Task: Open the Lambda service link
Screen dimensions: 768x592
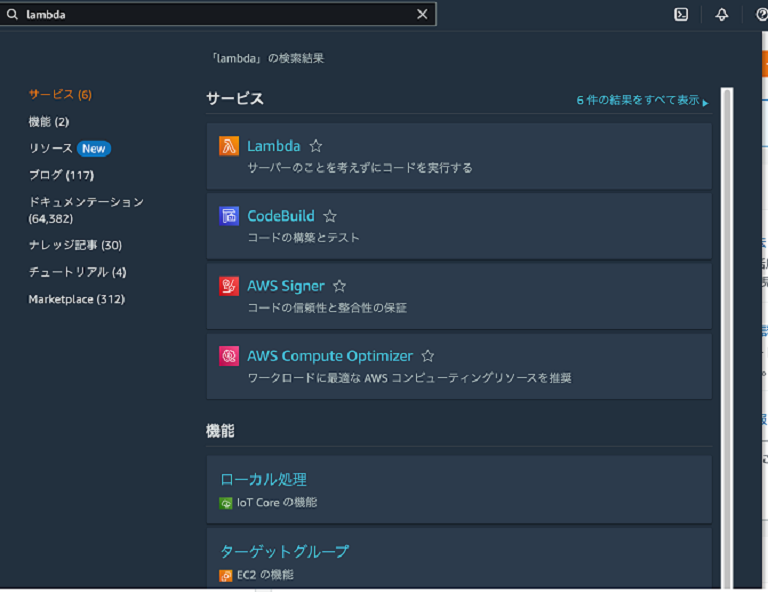Action: (273, 146)
